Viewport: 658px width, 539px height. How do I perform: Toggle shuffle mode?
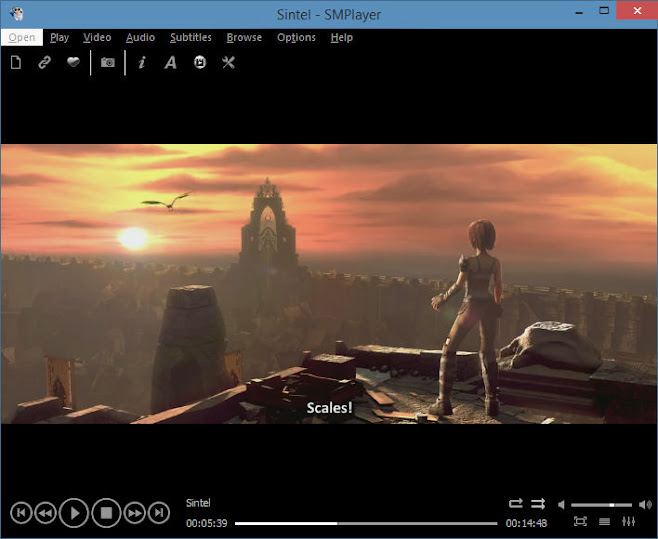[538, 503]
